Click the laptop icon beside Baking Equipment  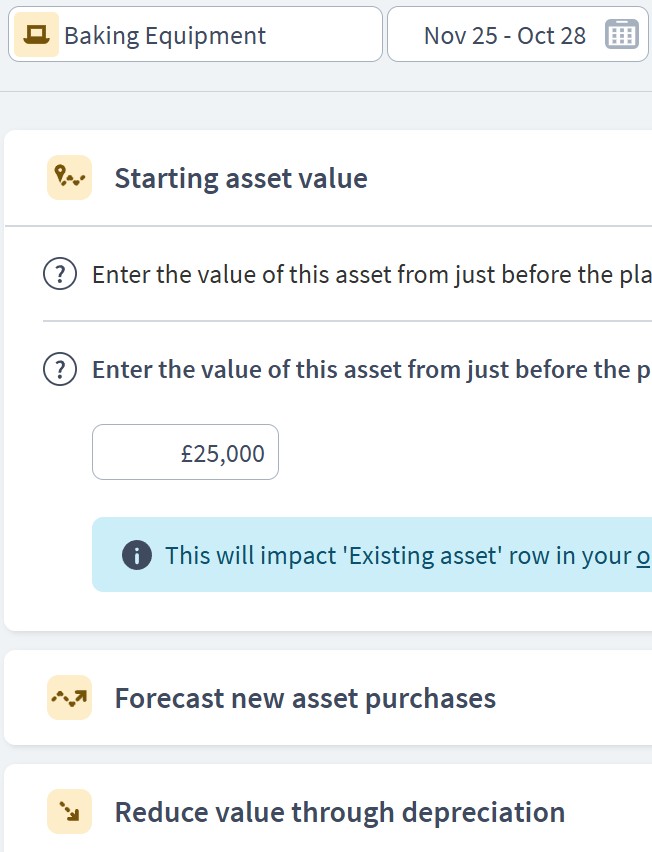click(x=36, y=36)
